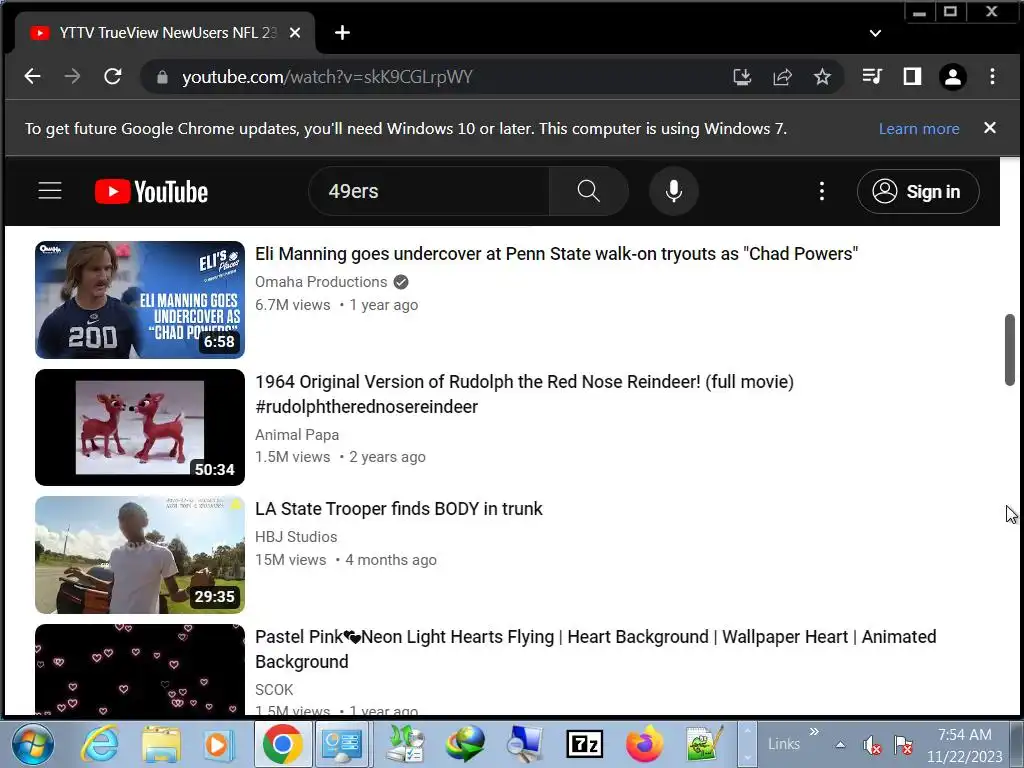
Task: Launch Internet Explorer from the taskbar
Action: coord(99,744)
